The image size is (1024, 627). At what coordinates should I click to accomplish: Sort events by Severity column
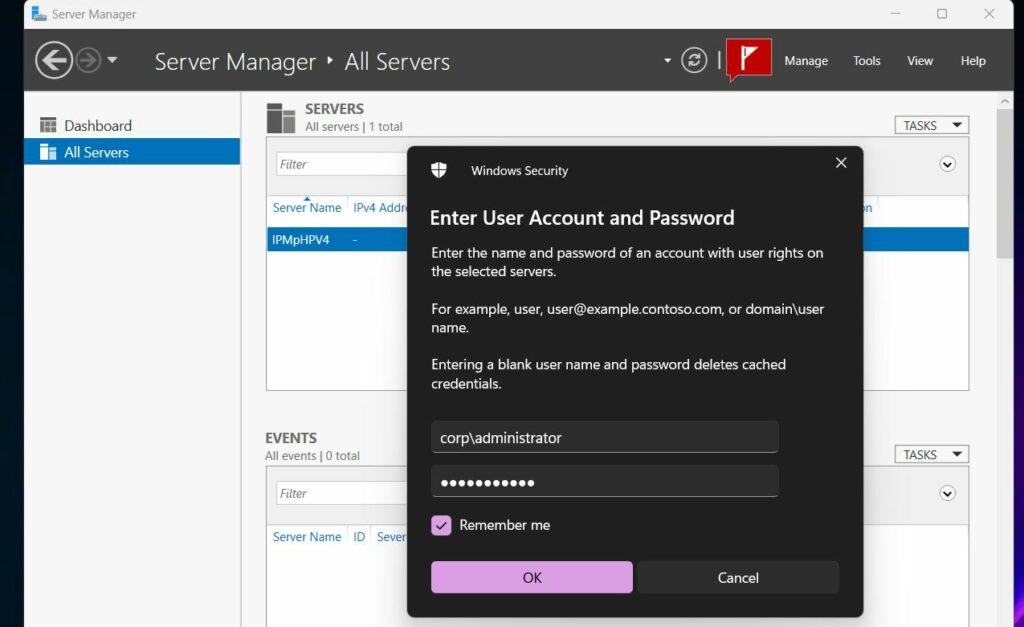(x=391, y=537)
